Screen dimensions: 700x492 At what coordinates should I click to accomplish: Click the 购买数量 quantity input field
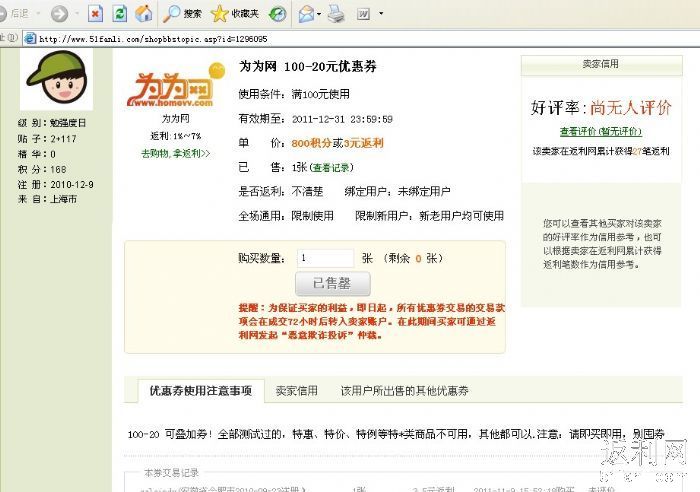[x=325, y=257]
